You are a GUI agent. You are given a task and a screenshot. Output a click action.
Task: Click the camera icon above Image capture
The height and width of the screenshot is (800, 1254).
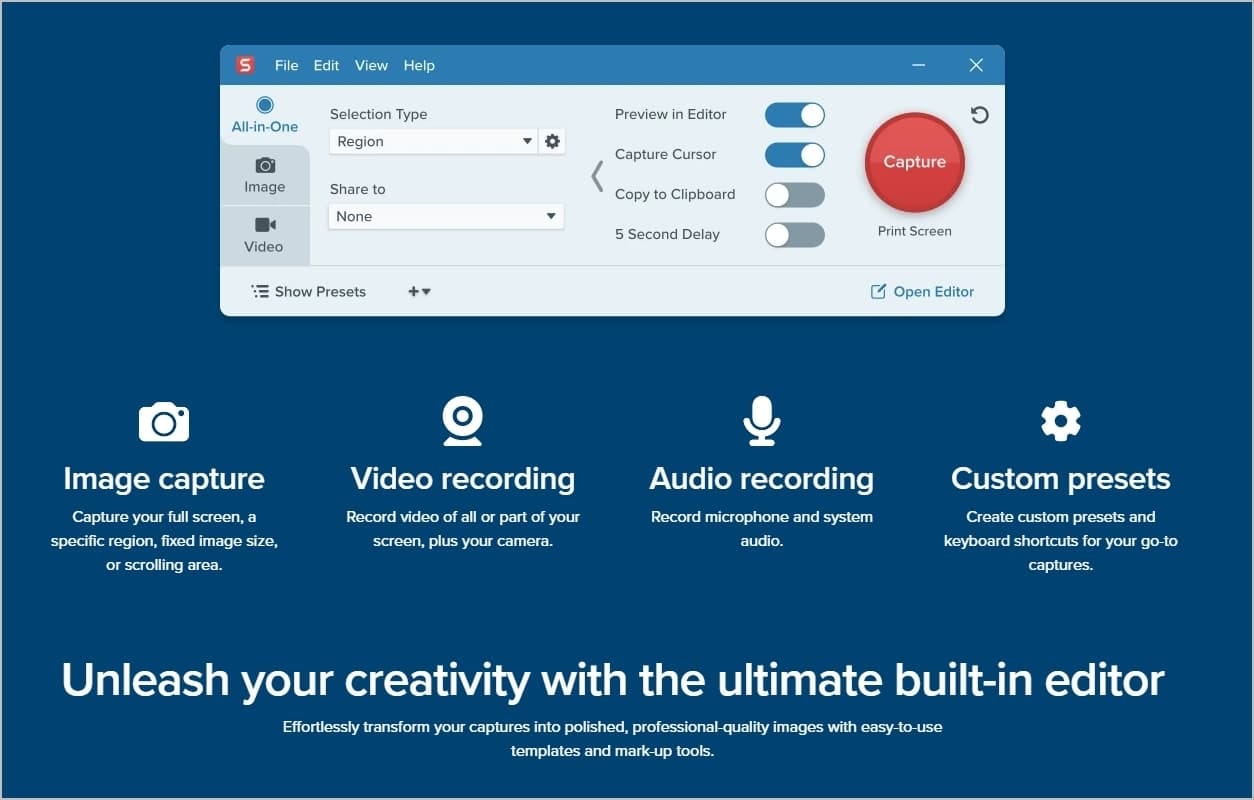click(164, 421)
